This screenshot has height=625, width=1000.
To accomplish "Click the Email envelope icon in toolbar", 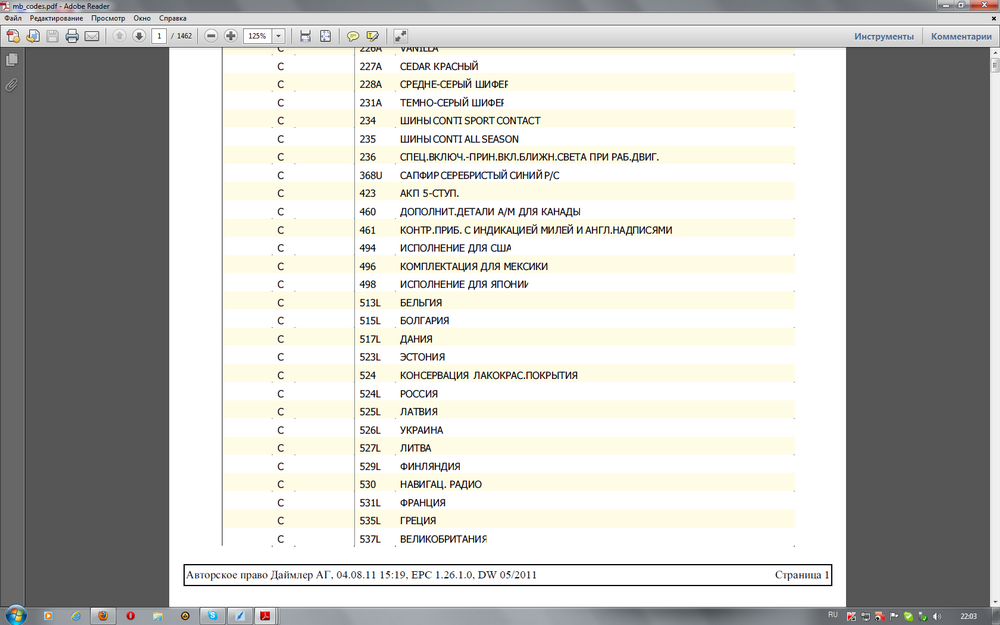I will coord(92,36).
